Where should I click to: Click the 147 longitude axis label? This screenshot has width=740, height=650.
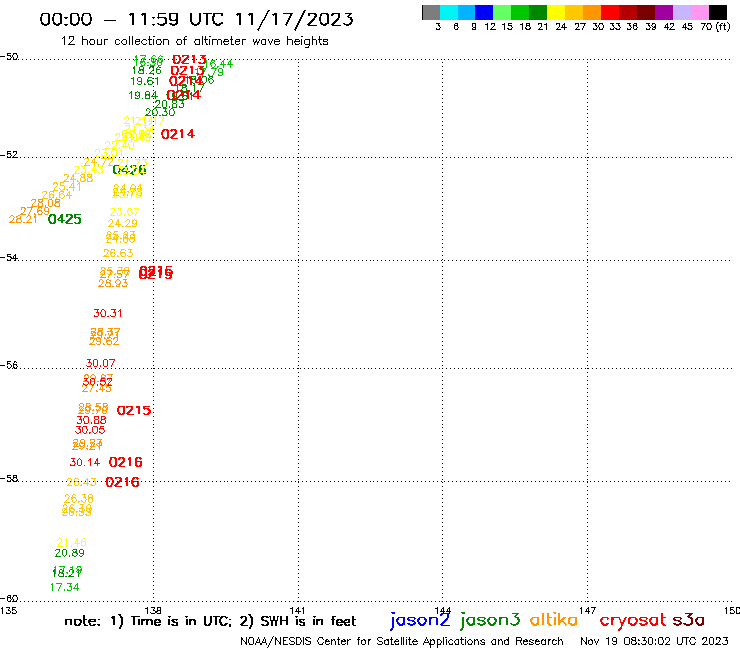pos(588,610)
